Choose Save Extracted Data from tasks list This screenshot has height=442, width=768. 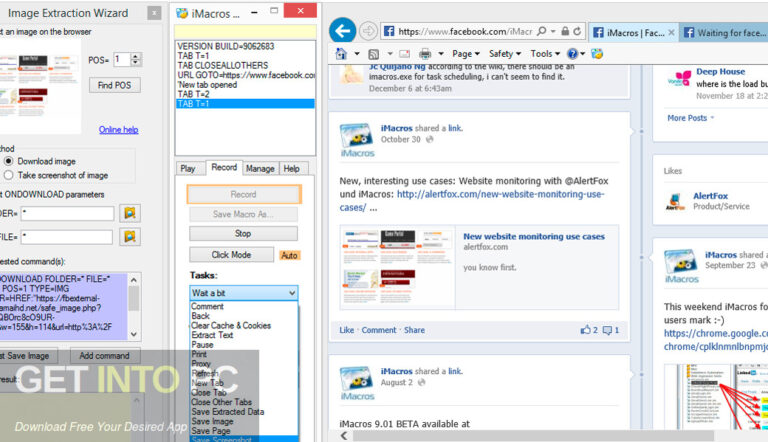[x=228, y=412]
